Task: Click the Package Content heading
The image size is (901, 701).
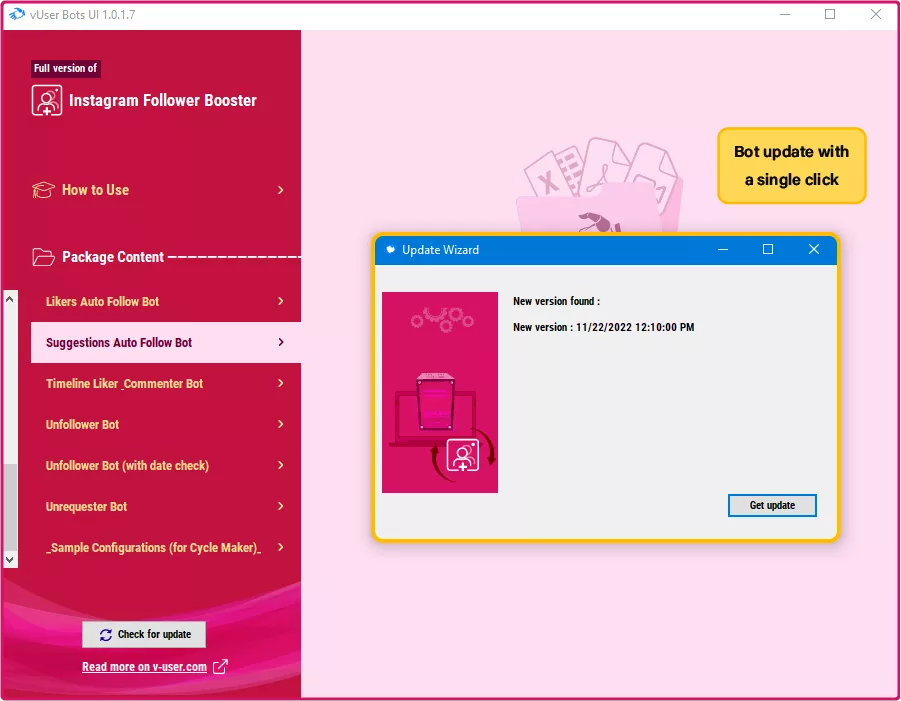Action: pos(113,257)
